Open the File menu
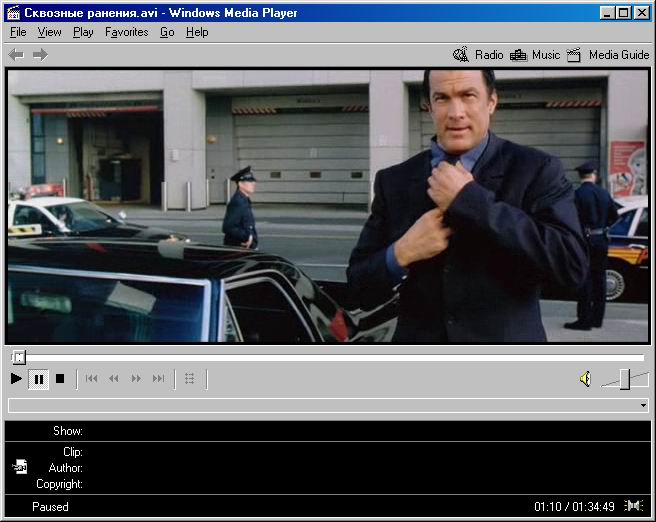This screenshot has height=522, width=656. (x=18, y=32)
